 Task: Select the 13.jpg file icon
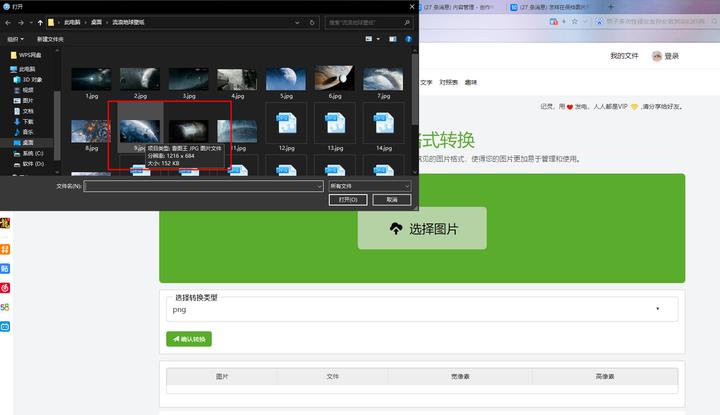coord(335,123)
